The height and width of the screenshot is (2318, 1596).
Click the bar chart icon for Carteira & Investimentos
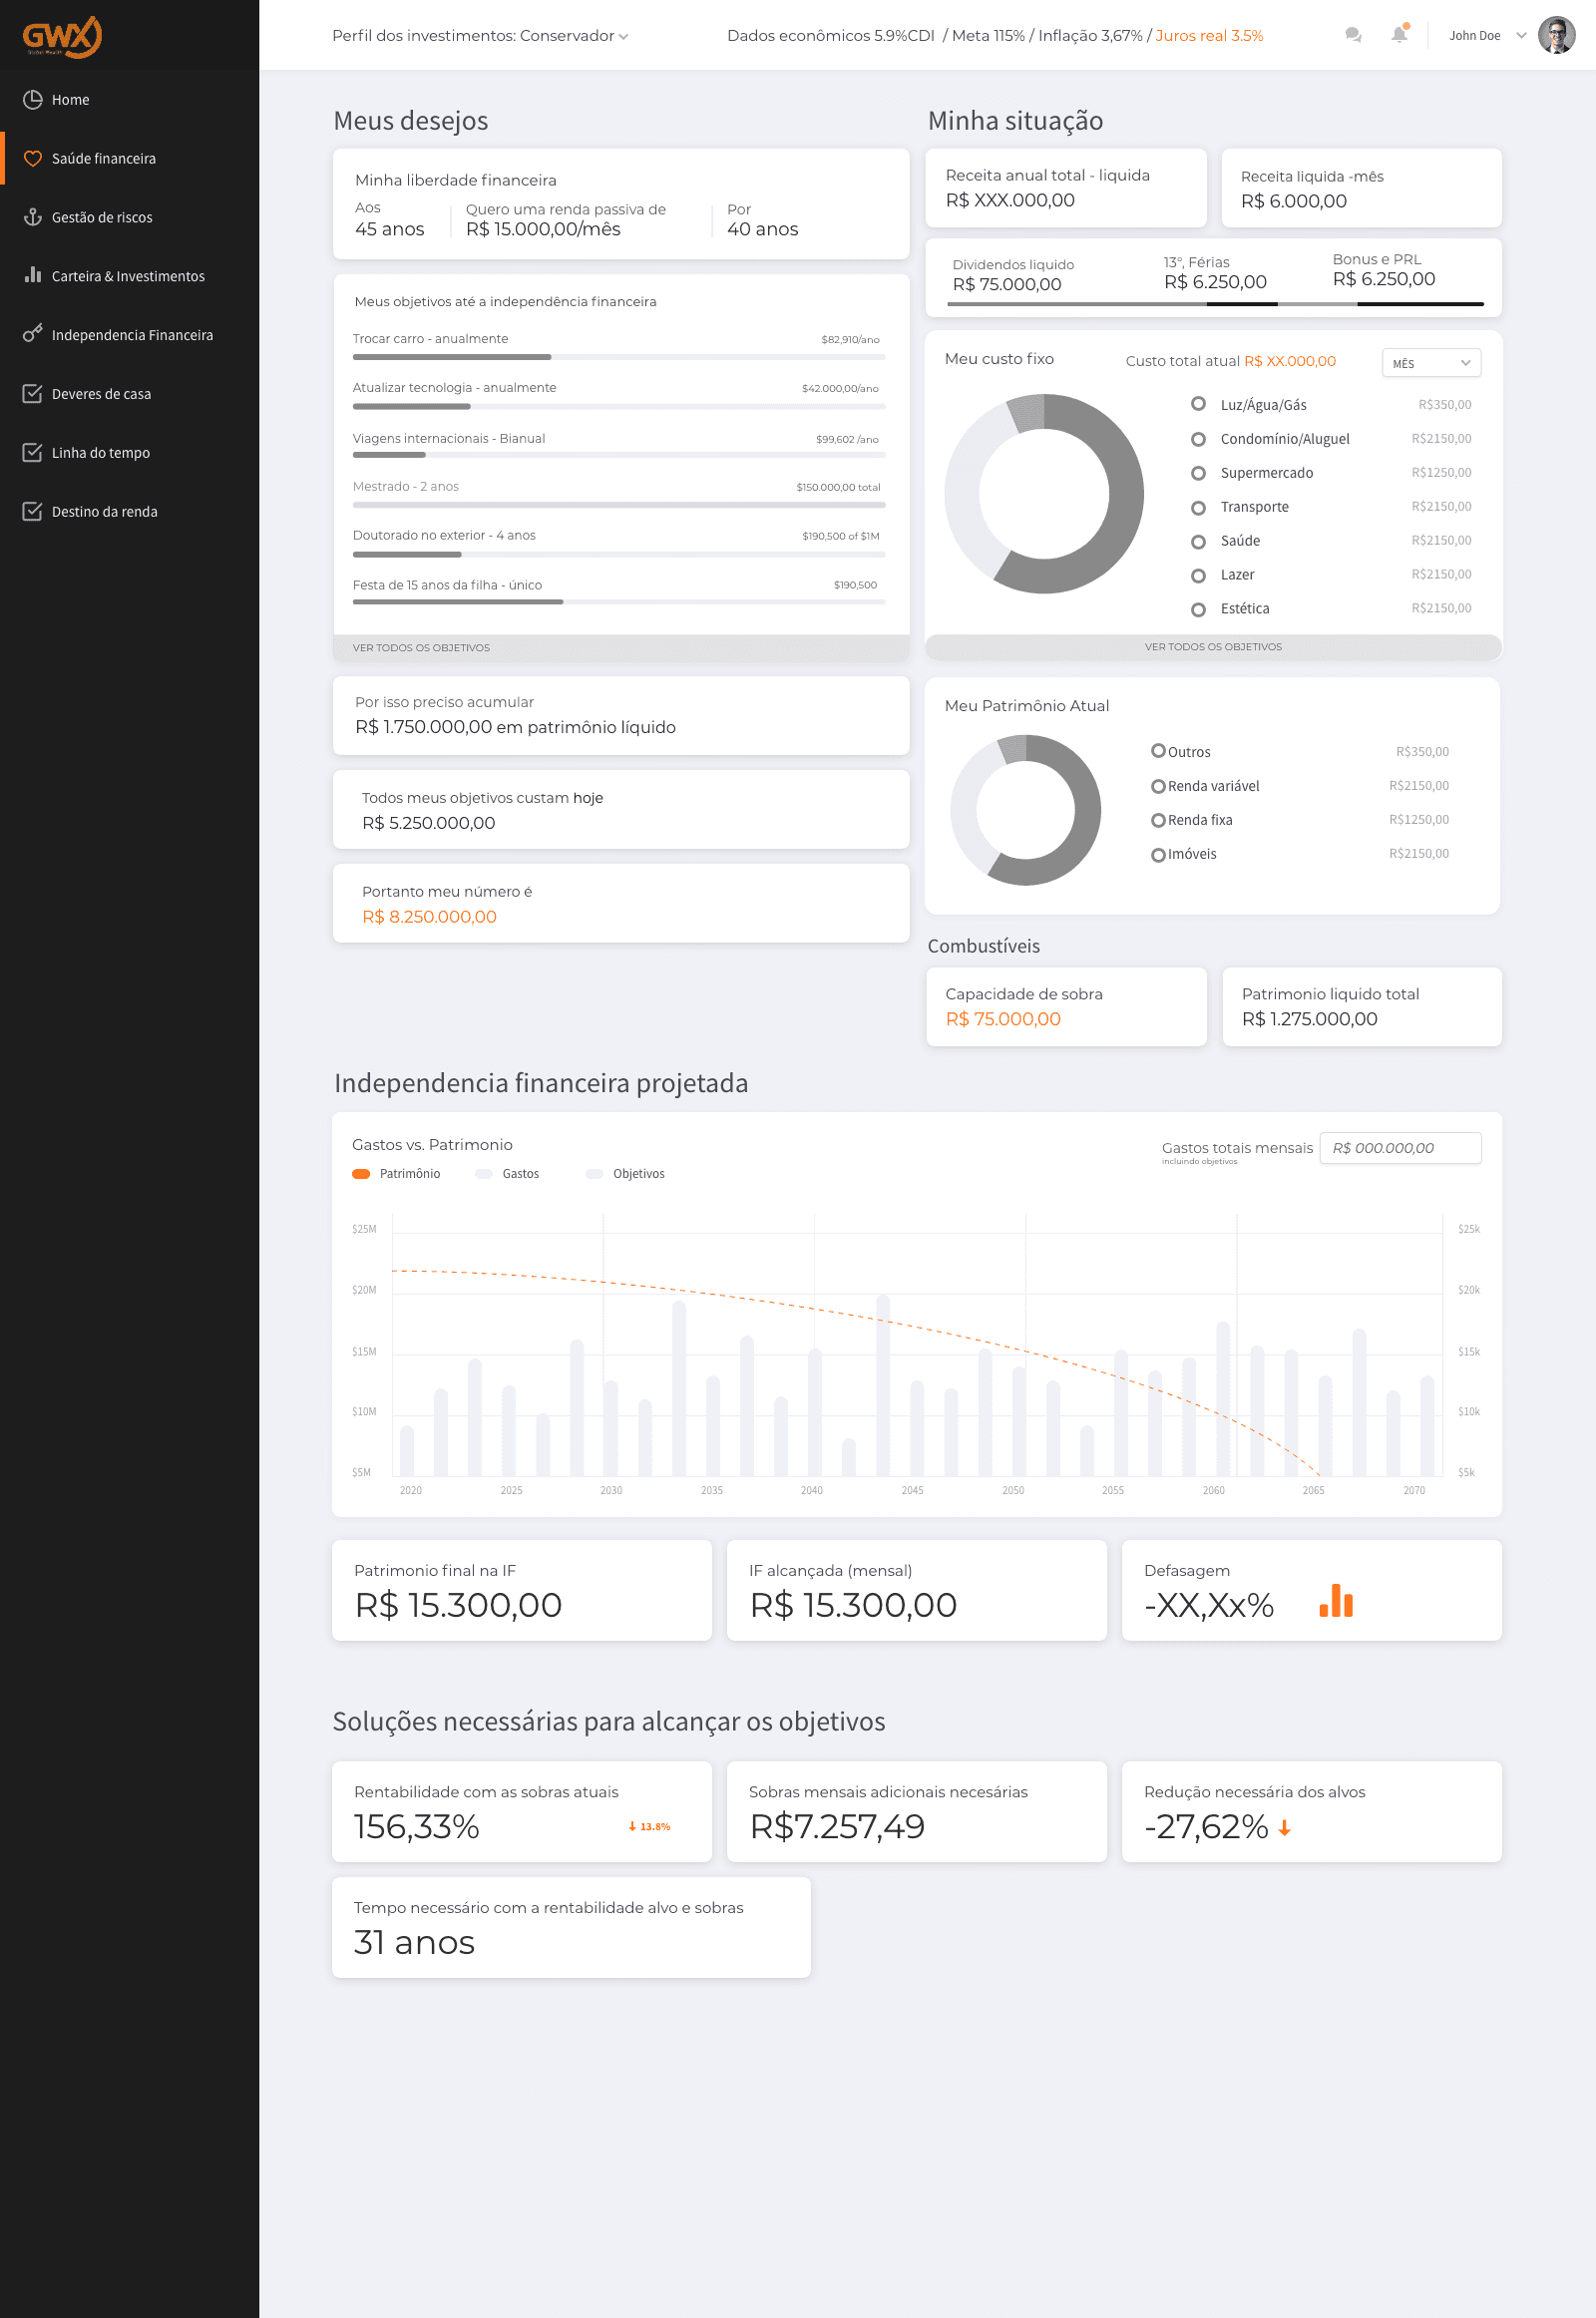(33, 275)
